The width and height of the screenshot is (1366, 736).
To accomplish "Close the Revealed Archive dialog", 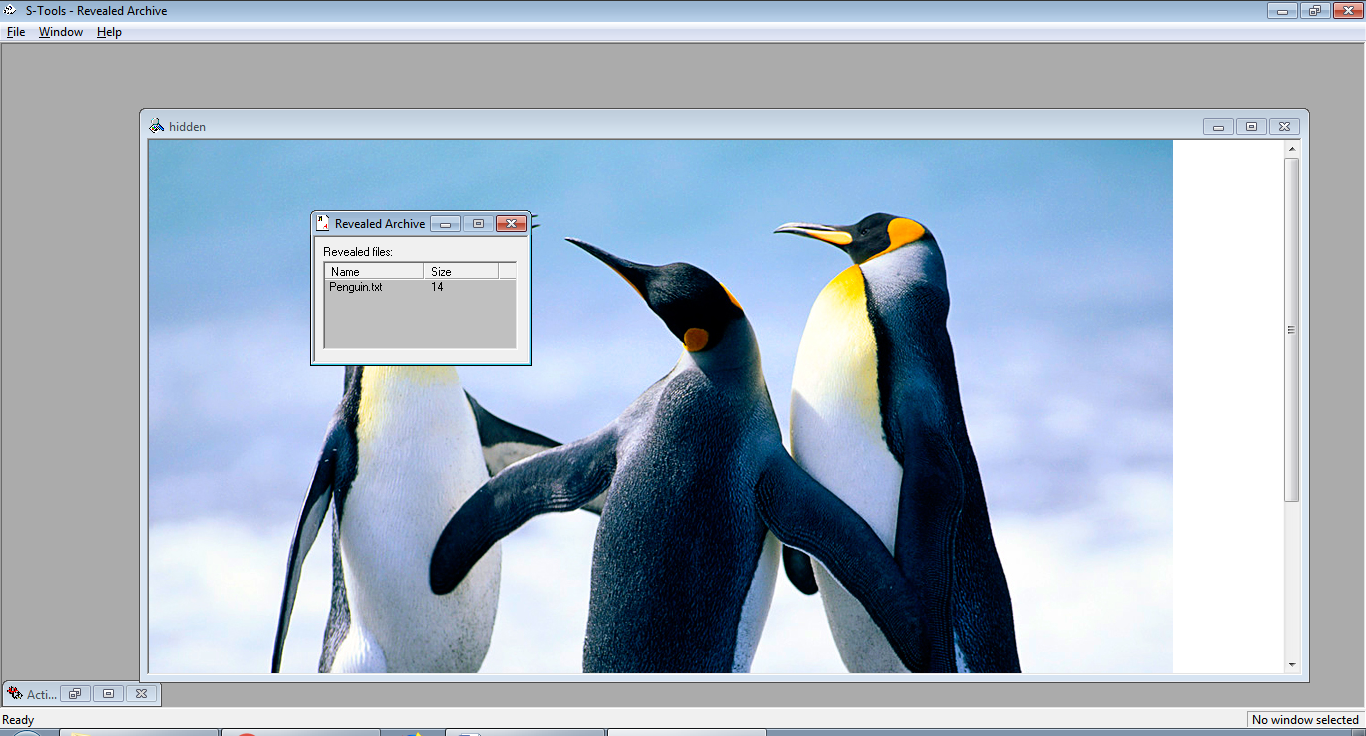I will tap(511, 223).
